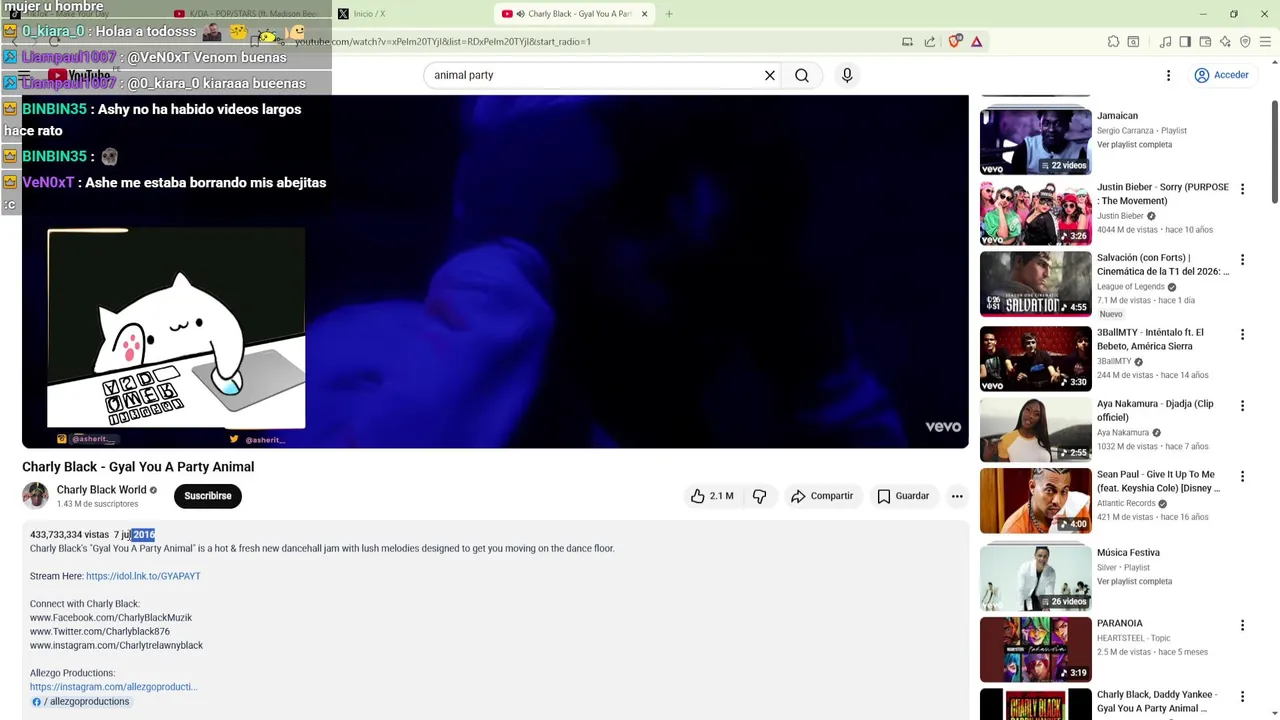Viewport: 1280px width, 720px height.
Task: Open Justin Bieber - Sorry video thumbnail
Action: (x=1035, y=213)
